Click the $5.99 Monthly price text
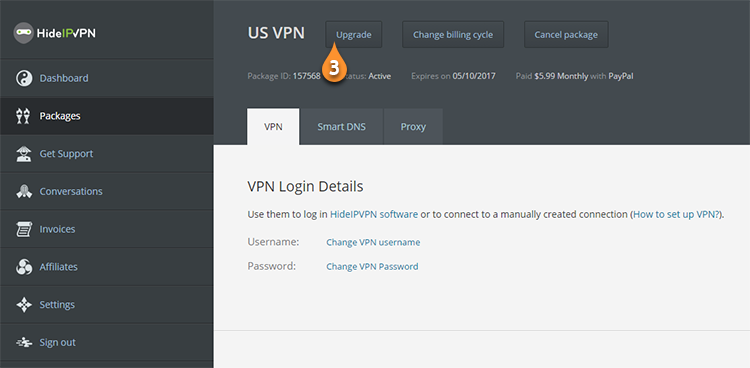 561,76
